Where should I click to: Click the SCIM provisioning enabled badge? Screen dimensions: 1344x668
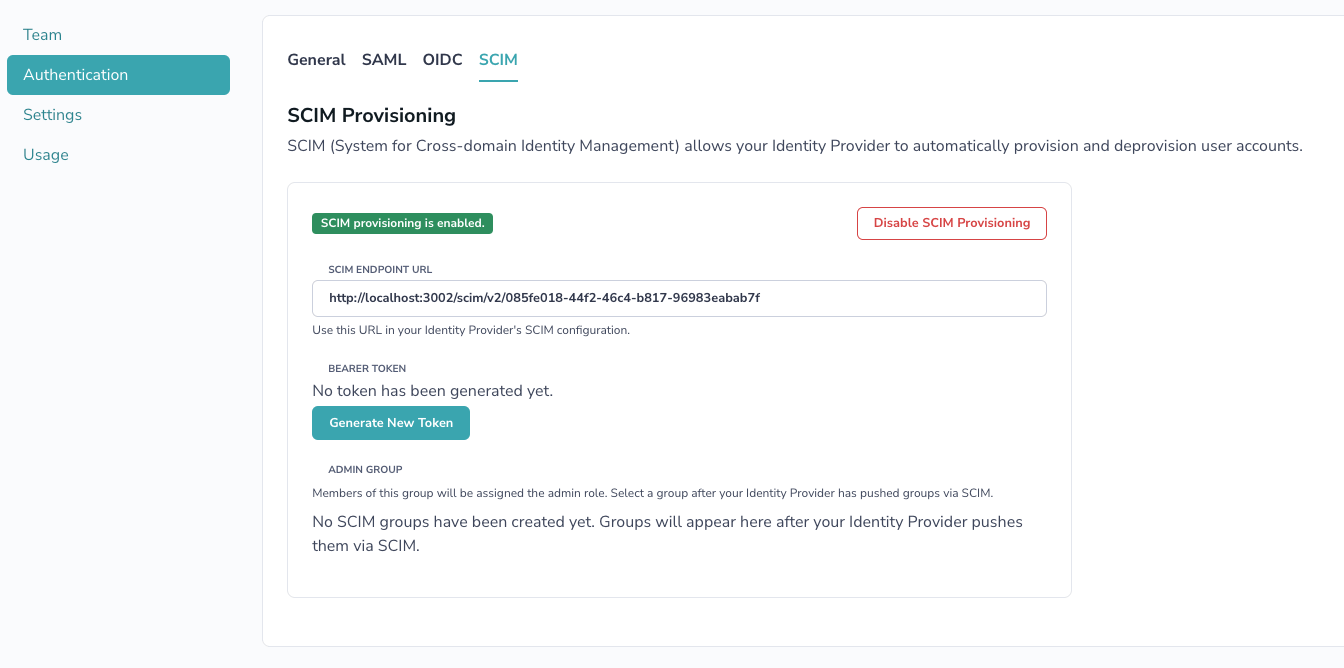click(402, 223)
